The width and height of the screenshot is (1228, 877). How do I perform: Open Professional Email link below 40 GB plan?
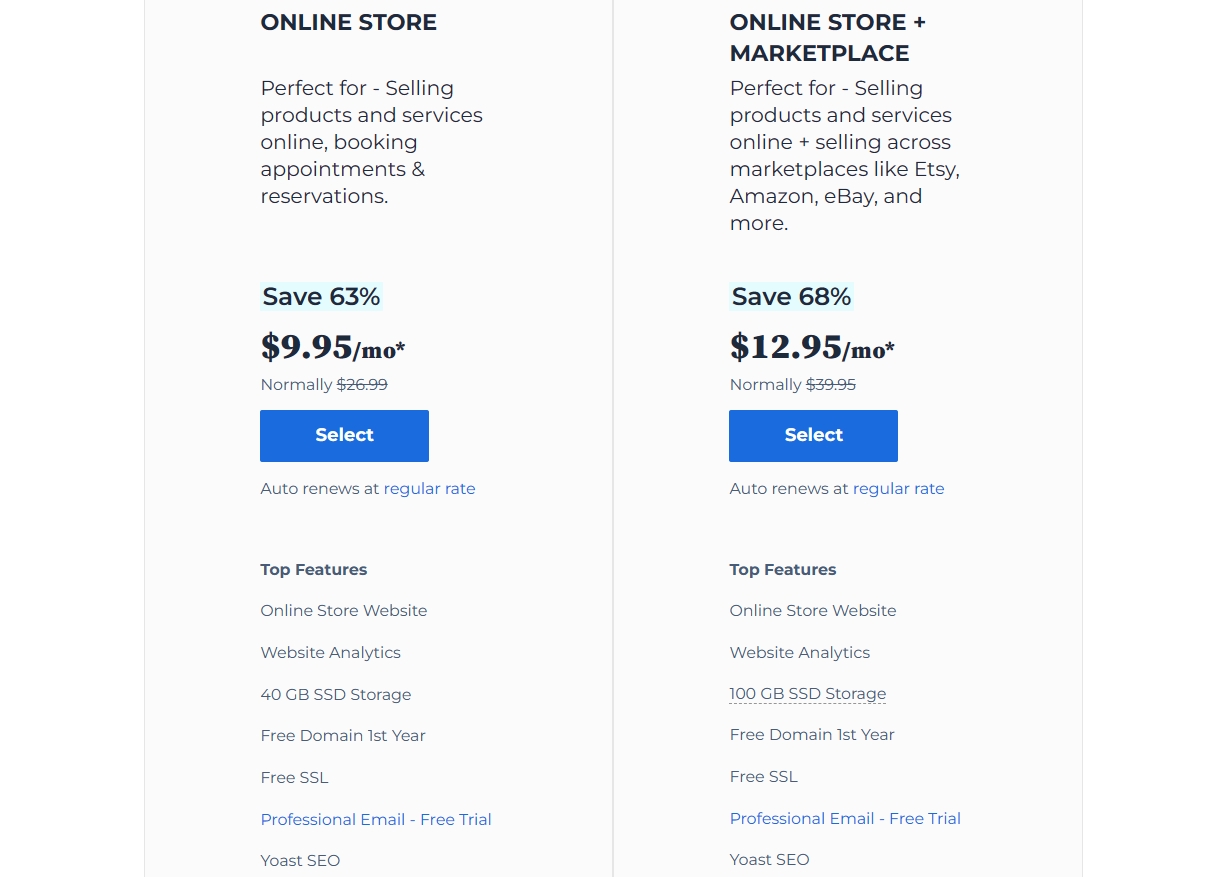(x=376, y=819)
